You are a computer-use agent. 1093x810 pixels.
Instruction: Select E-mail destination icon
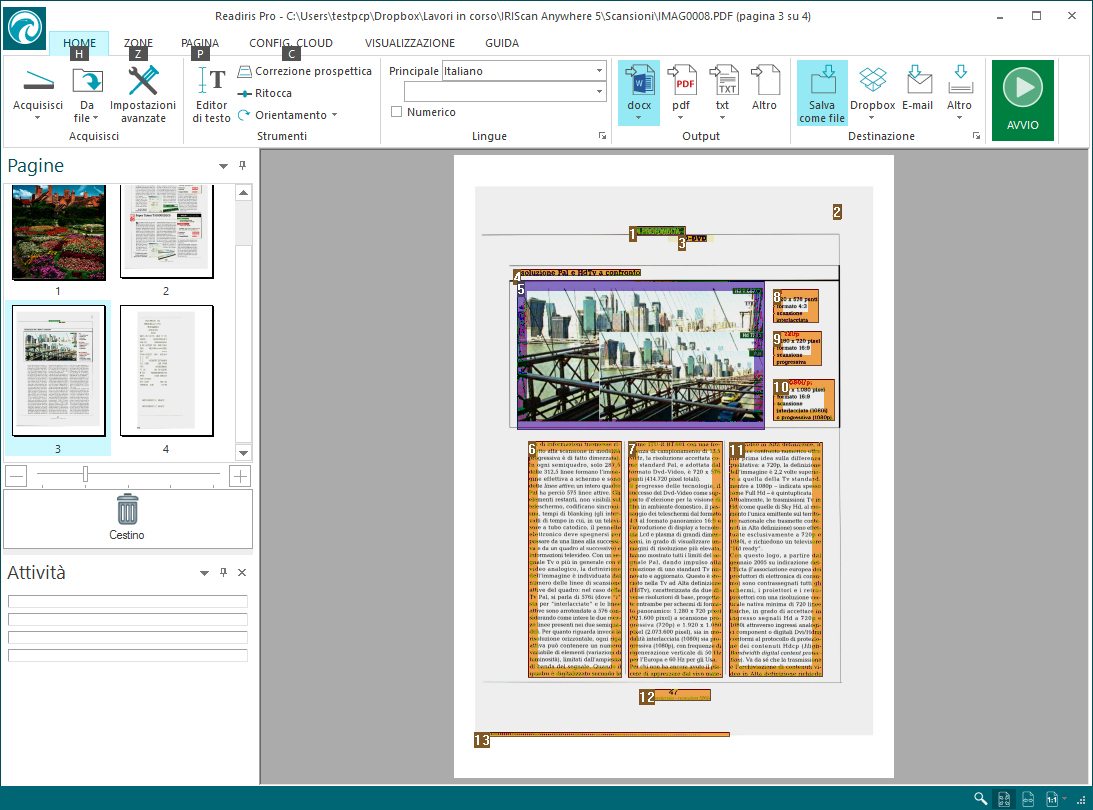(917, 87)
